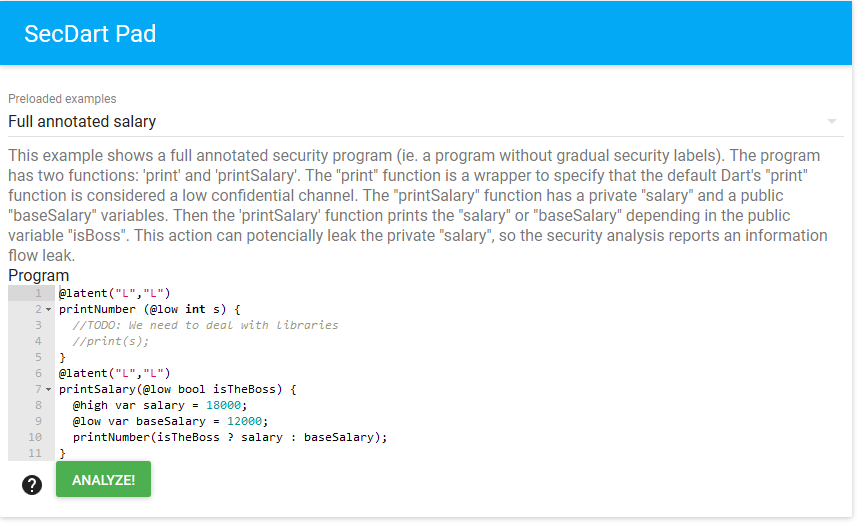The height and width of the screenshot is (528, 857).
Task: Collapse the printNumber function fold arrow
Action: coord(49,309)
